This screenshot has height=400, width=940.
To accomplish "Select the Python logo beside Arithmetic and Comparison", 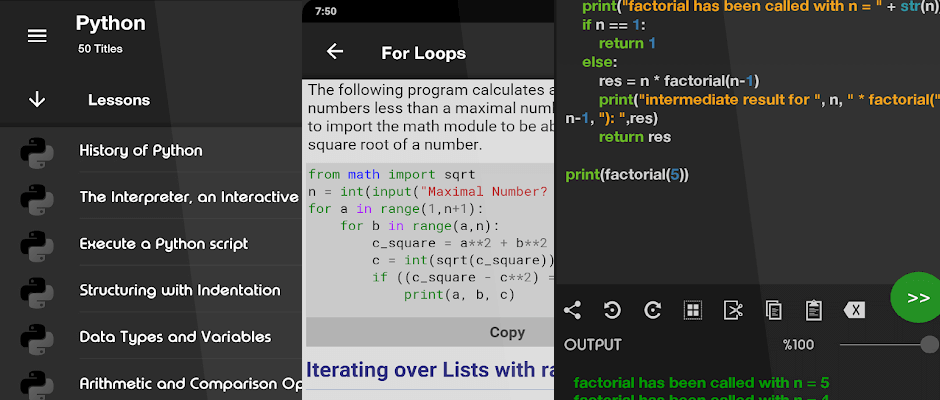I will (x=37, y=384).
